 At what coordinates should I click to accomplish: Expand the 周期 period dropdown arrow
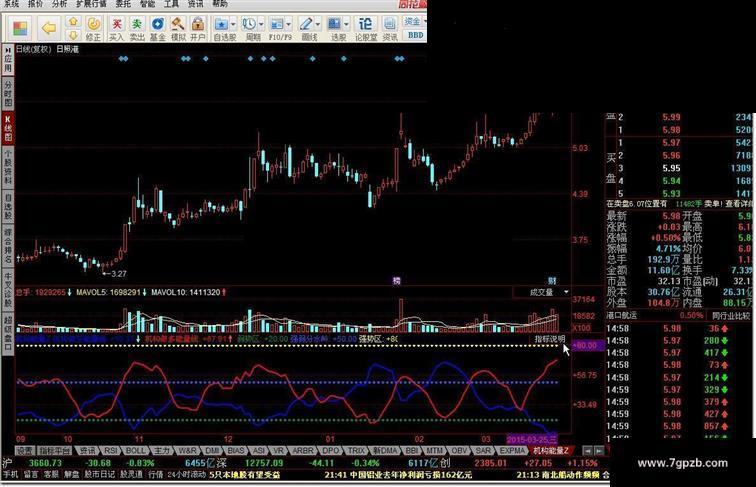tap(261, 24)
